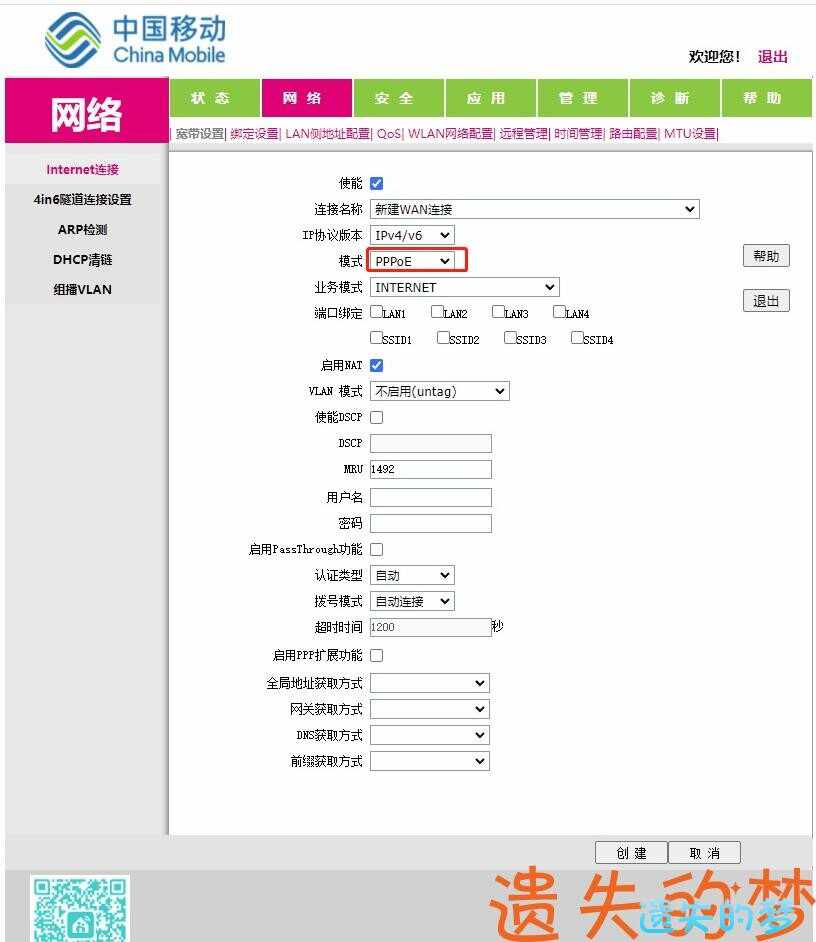Open the IP协议版本 dropdown

pyautogui.click(x=412, y=235)
